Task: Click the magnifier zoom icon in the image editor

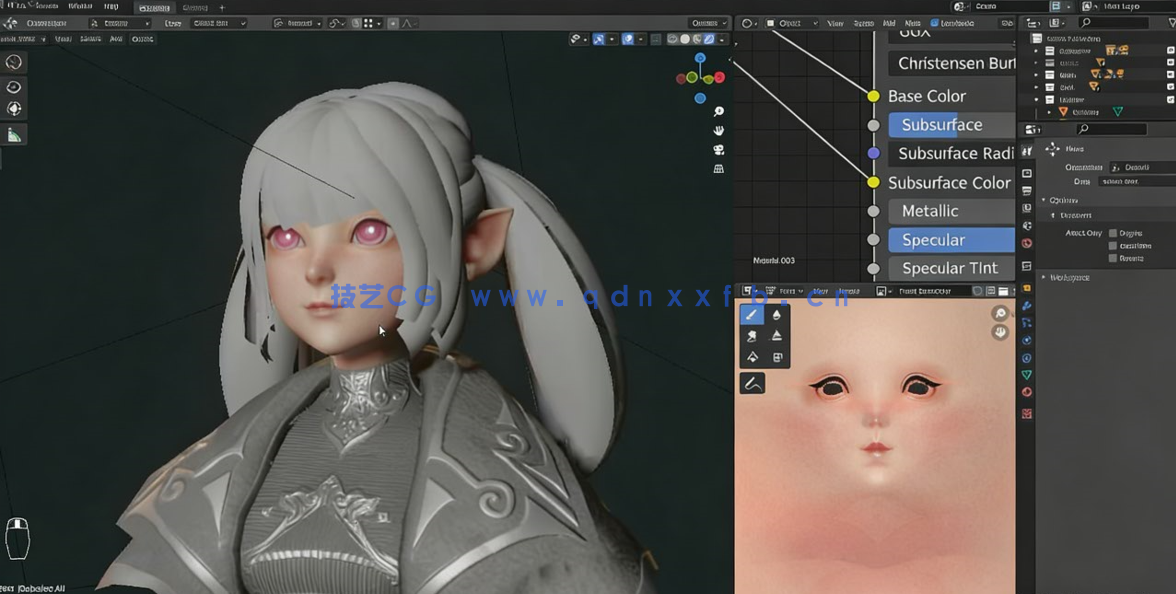Action: (x=999, y=313)
